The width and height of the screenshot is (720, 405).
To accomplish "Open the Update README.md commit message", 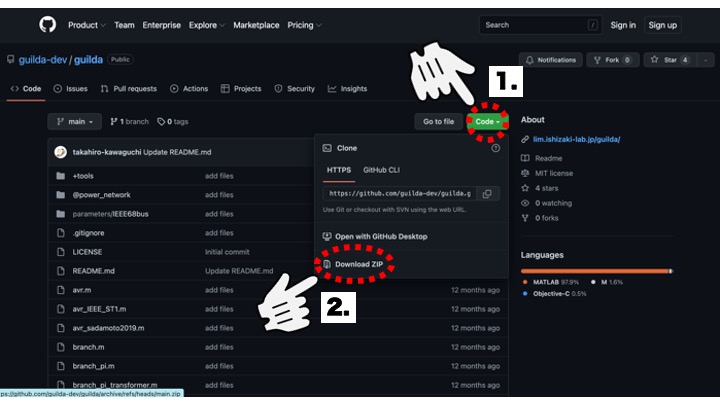I will [177, 152].
